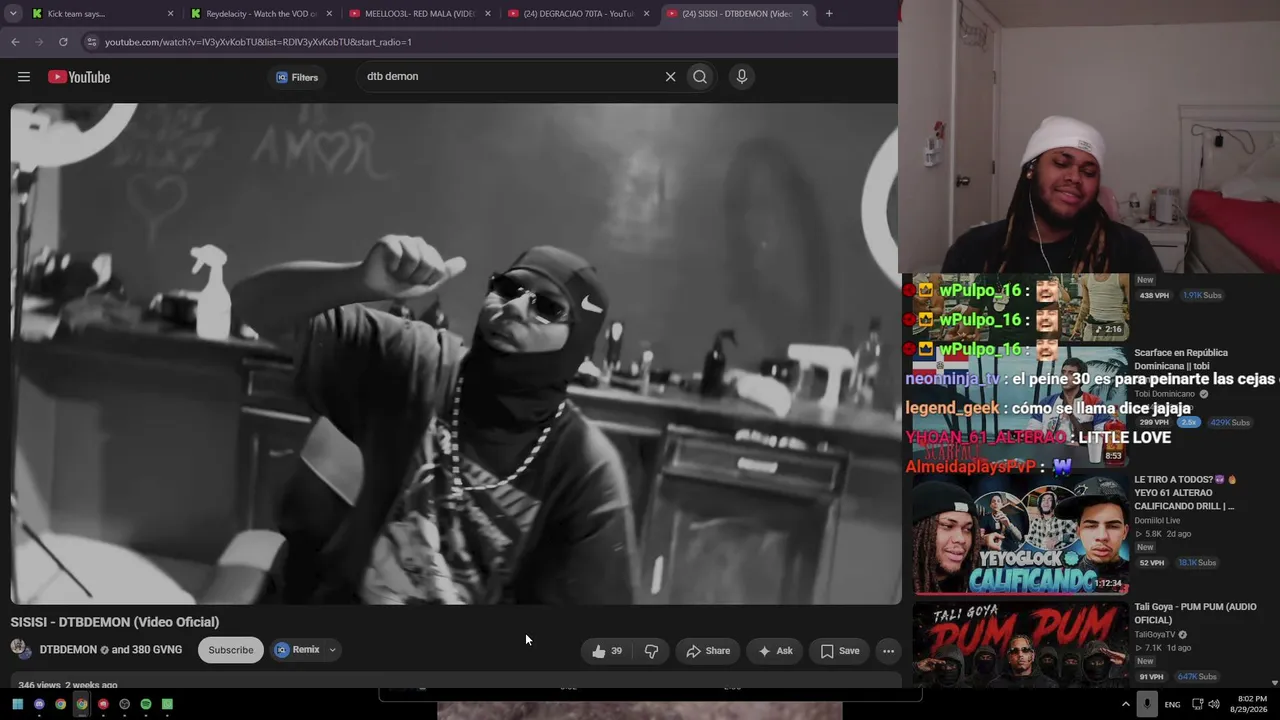The height and width of the screenshot is (720, 1280).
Task: Save the video to a playlist
Action: tap(840, 651)
